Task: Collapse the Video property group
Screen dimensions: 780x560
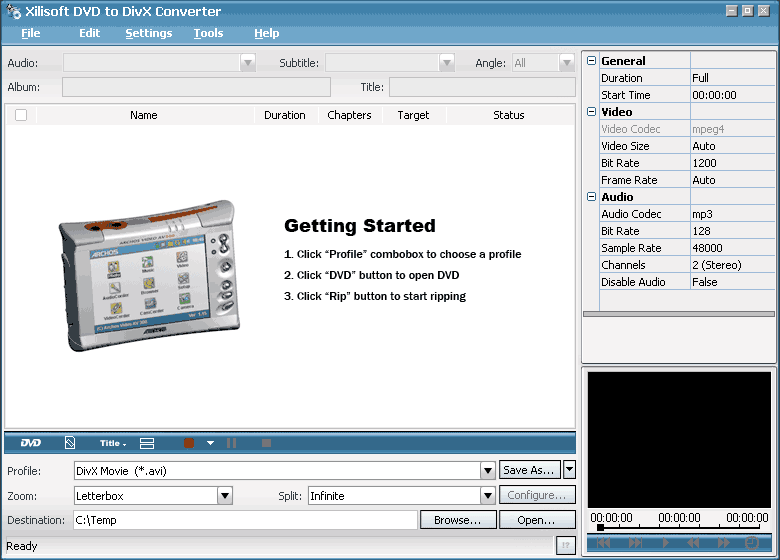Action: coord(591,111)
